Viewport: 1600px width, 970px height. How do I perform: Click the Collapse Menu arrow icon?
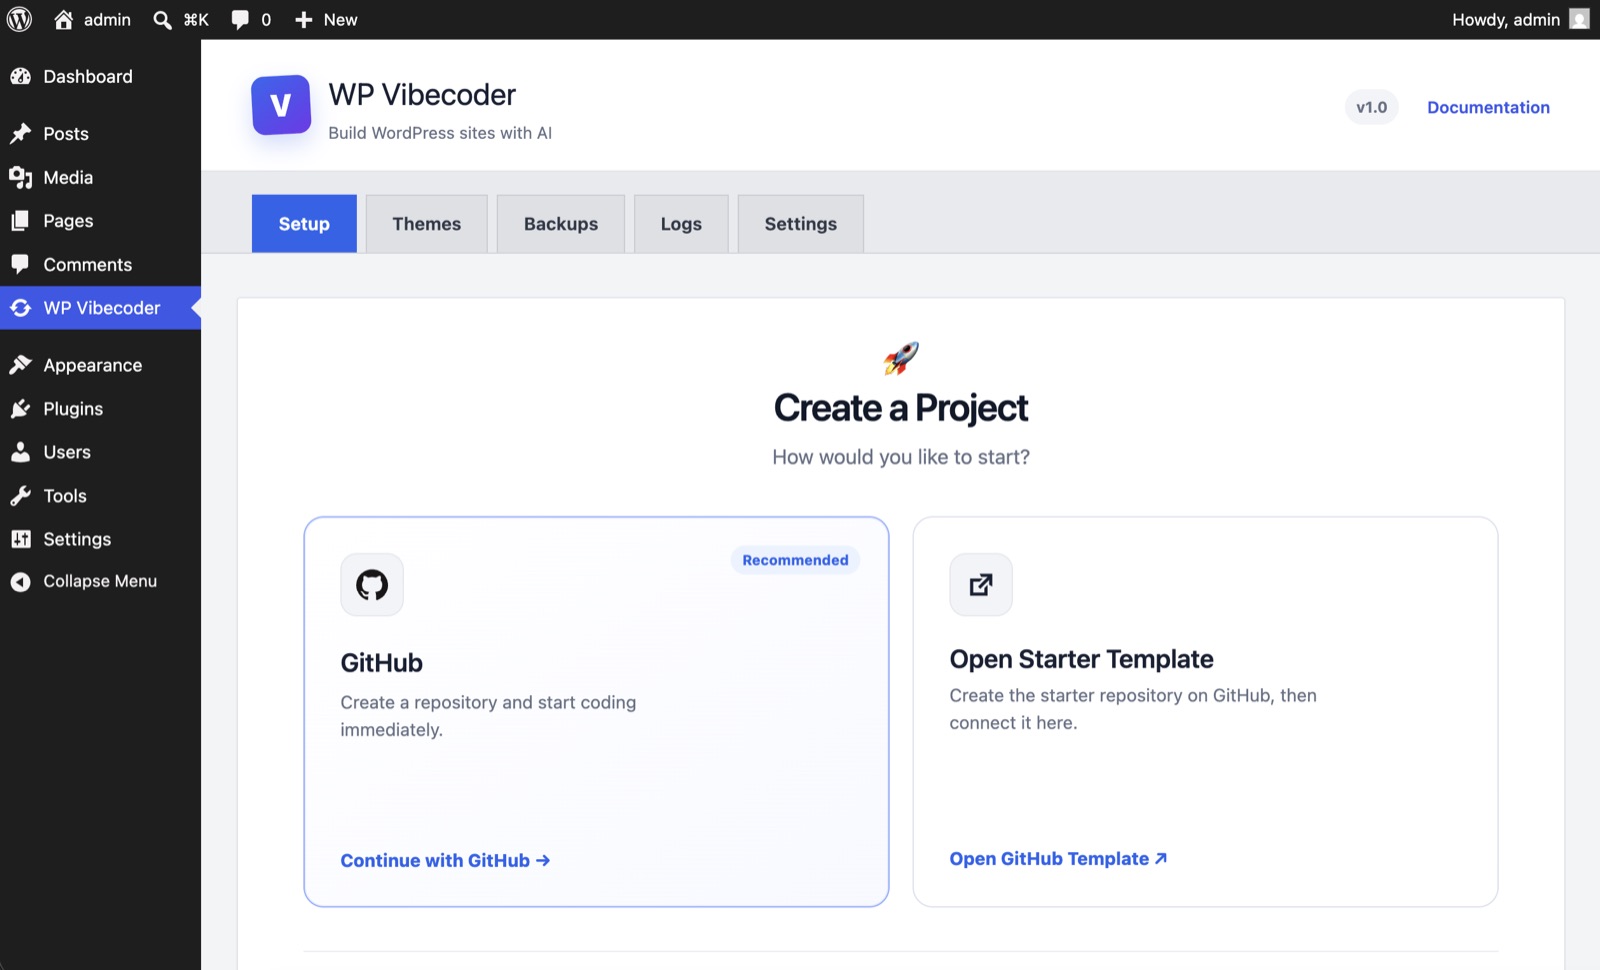[x=21, y=582]
